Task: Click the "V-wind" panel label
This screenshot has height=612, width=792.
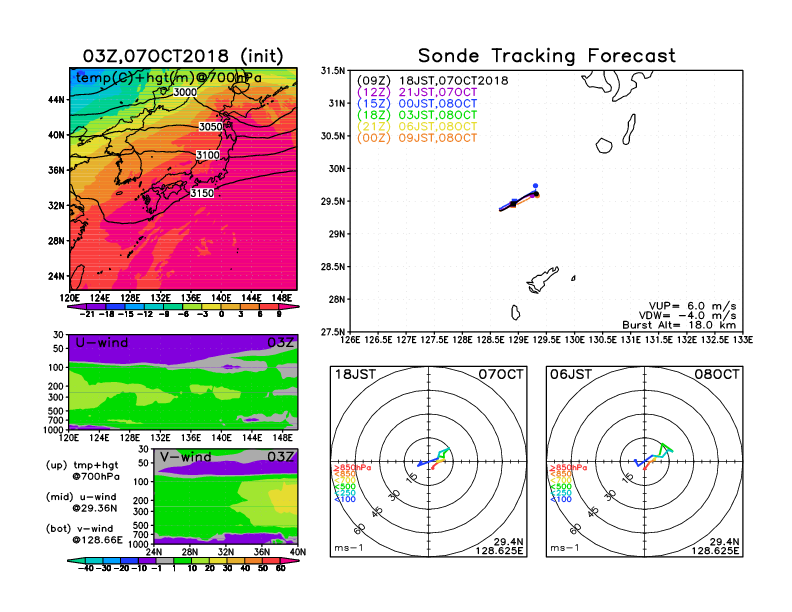Action: [185, 457]
